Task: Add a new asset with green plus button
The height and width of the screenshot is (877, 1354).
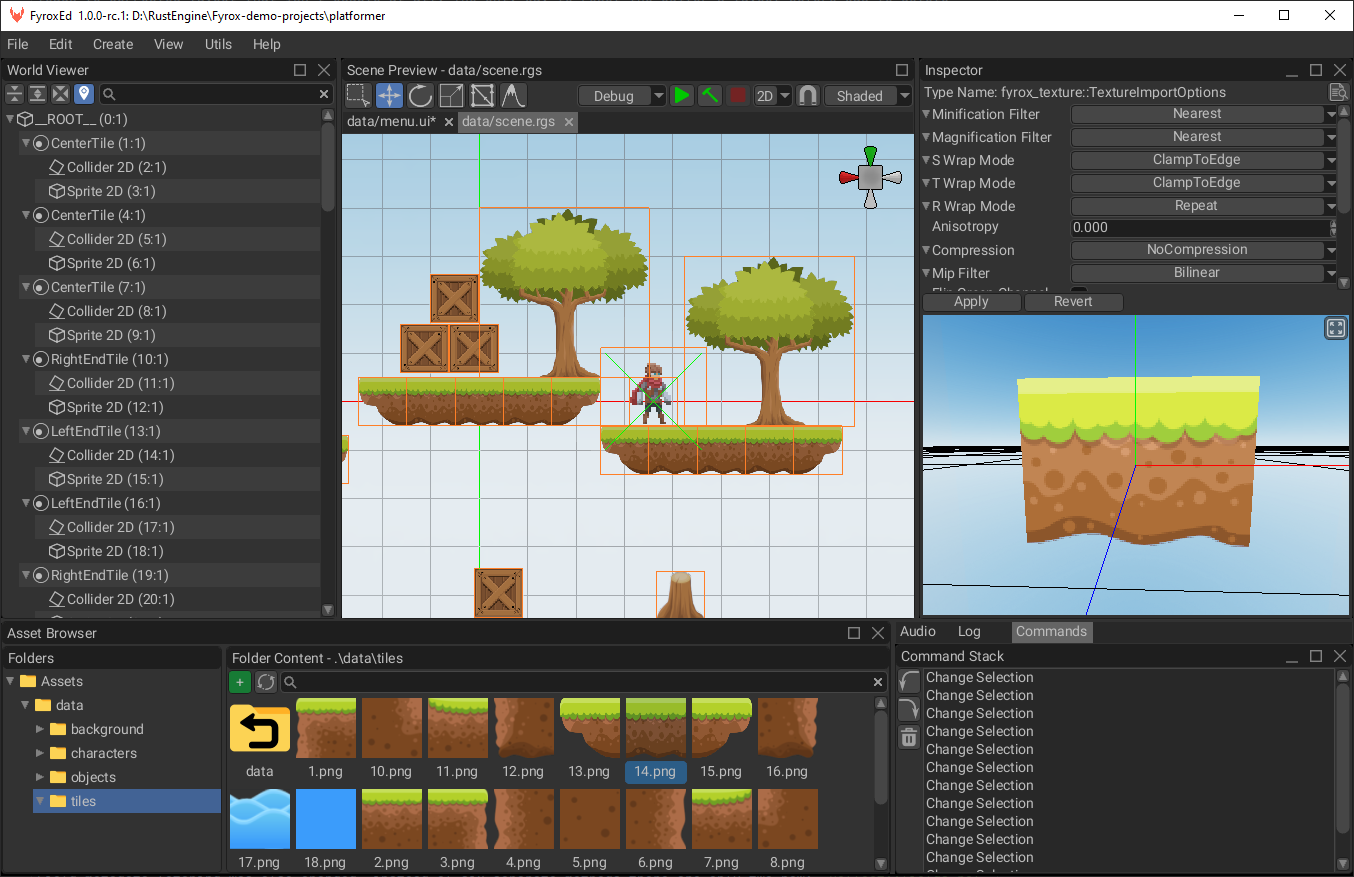Action: (x=240, y=682)
